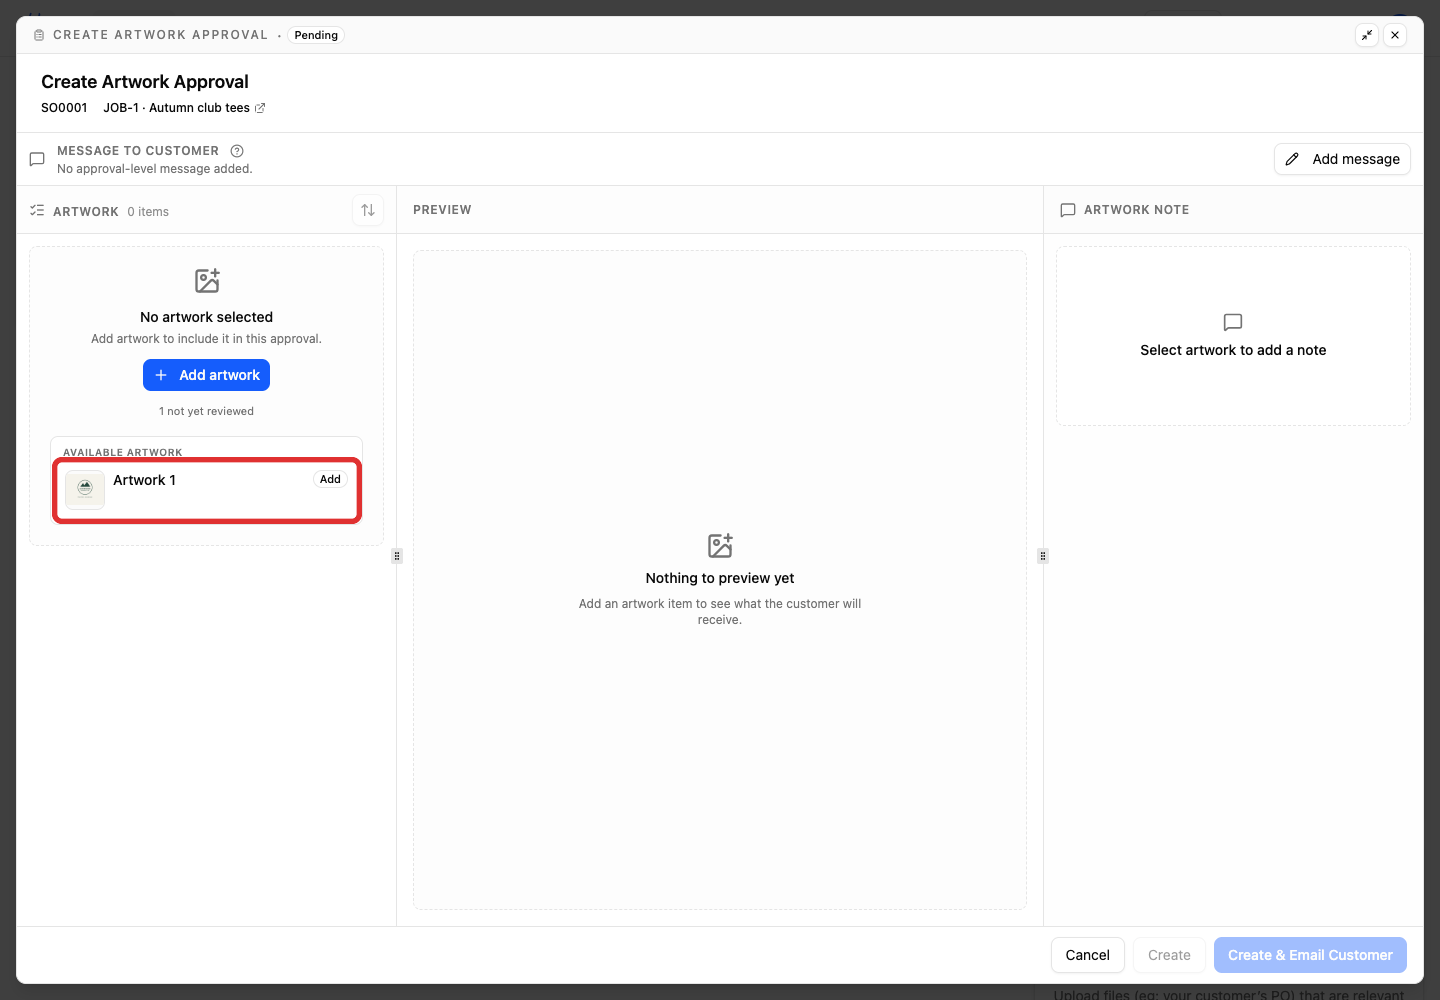Viewport: 1440px width, 1000px height.
Task: Click the '0 items' count label
Action: [x=148, y=212]
